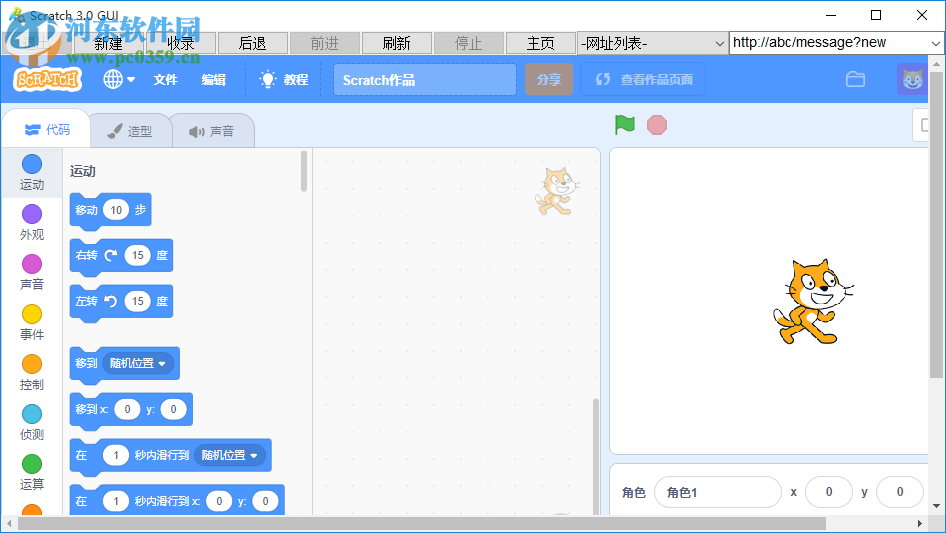The height and width of the screenshot is (533, 946).
Task: Click the 收录 toolbar button
Action: [x=180, y=43]
